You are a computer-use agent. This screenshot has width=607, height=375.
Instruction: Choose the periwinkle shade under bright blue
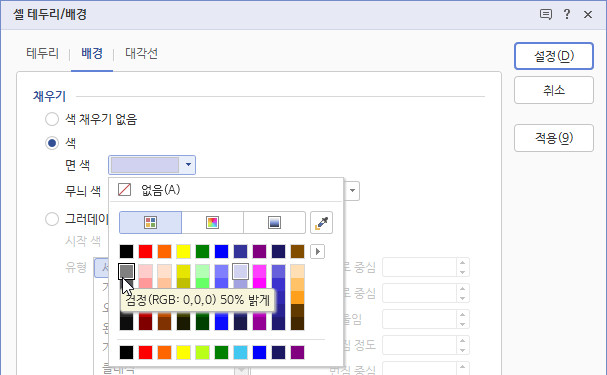click(x=221, y=272)
